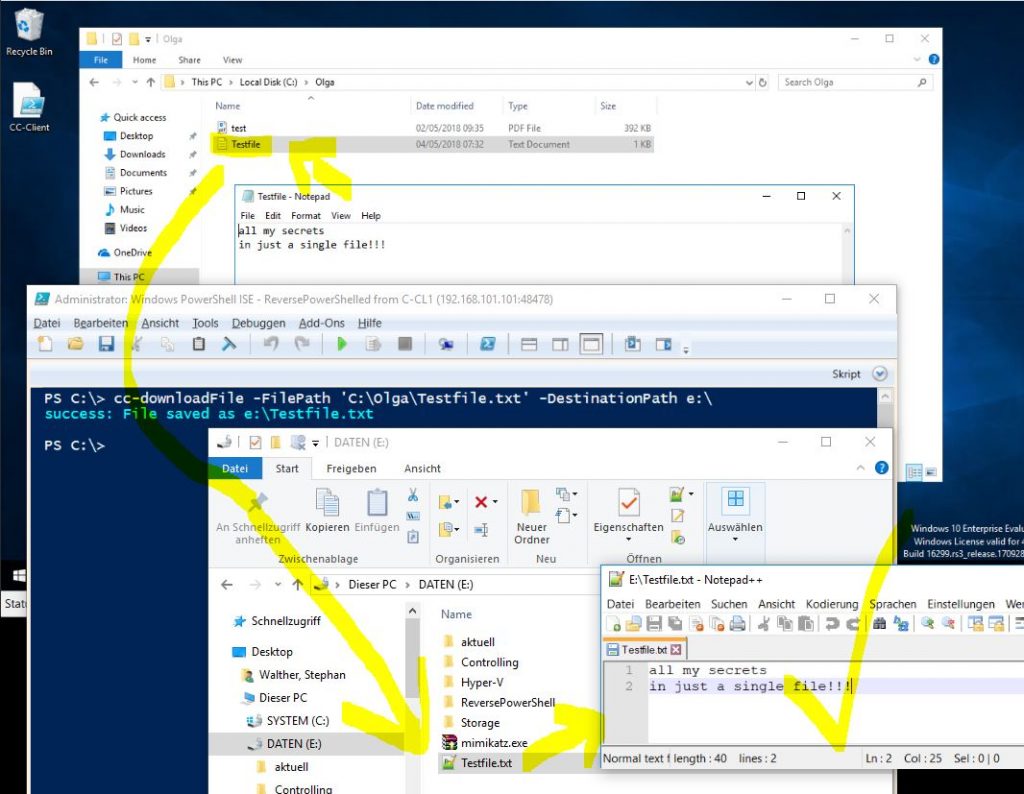Open Add-Ons menu in PowerShell ISE
The width and height of the screenshot is (1024, 794).
(x=321, y=323)
